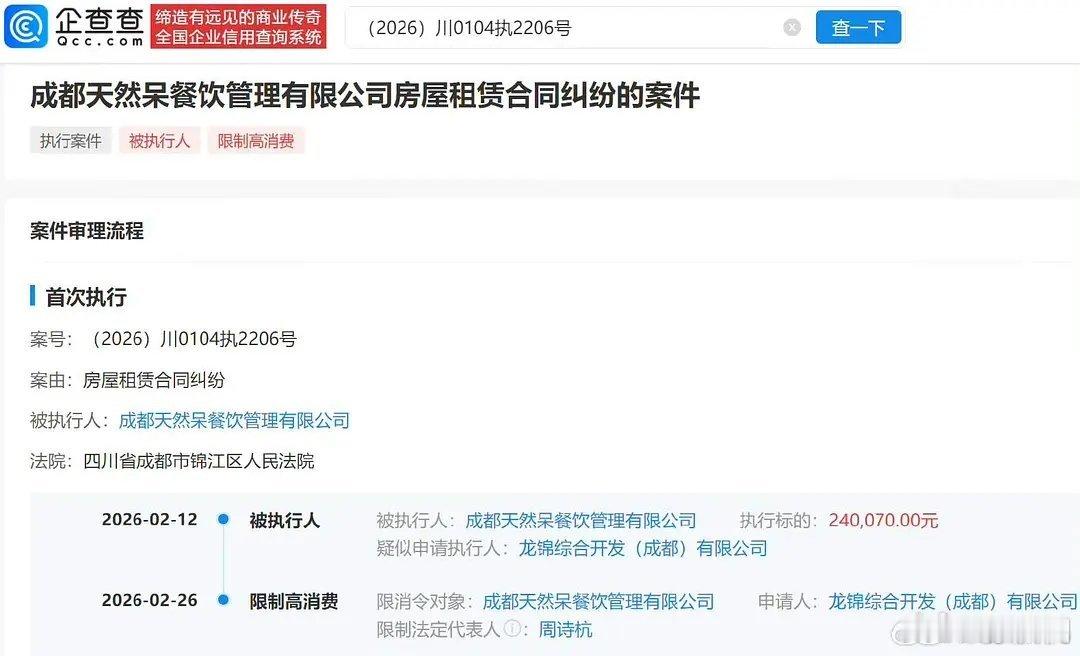Select the 被执行人 tag
This screenshot has height=656, width=1080.
click(x=159, y=141)
